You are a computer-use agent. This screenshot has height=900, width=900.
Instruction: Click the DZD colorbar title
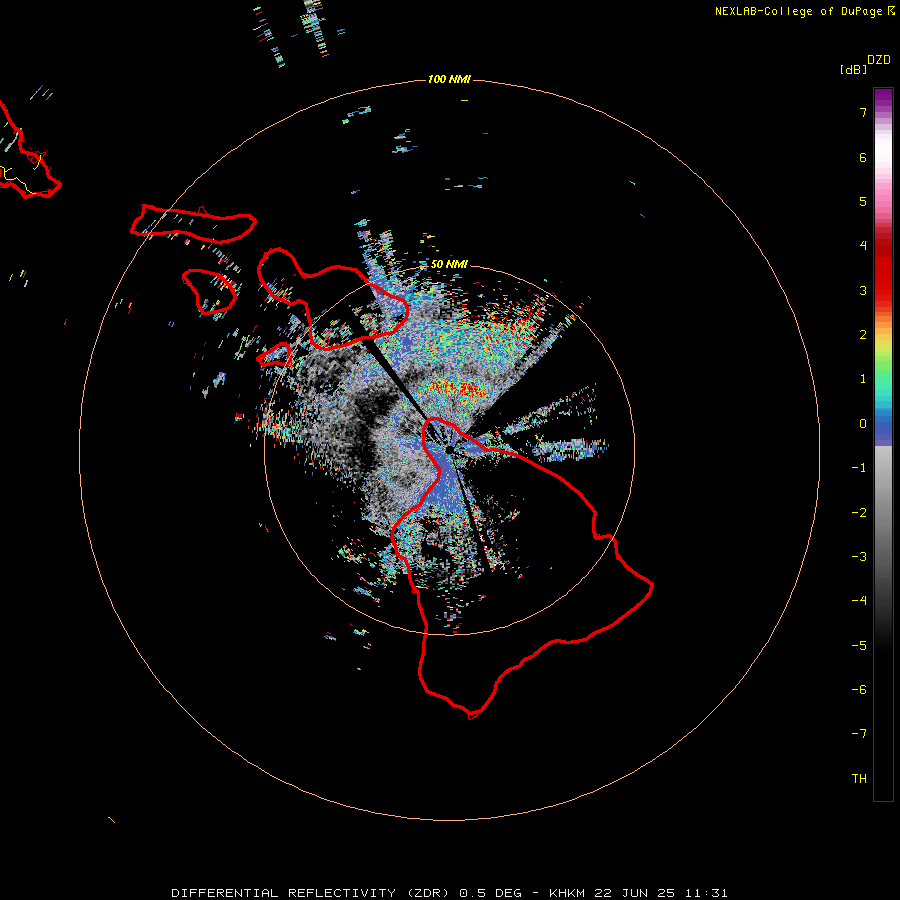(x=879, y=60)
